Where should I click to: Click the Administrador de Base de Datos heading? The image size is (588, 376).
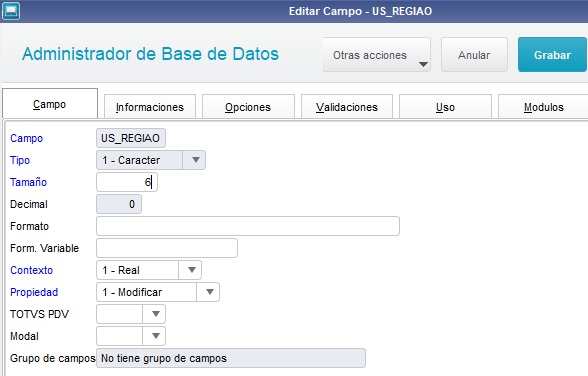click(150, 54)
